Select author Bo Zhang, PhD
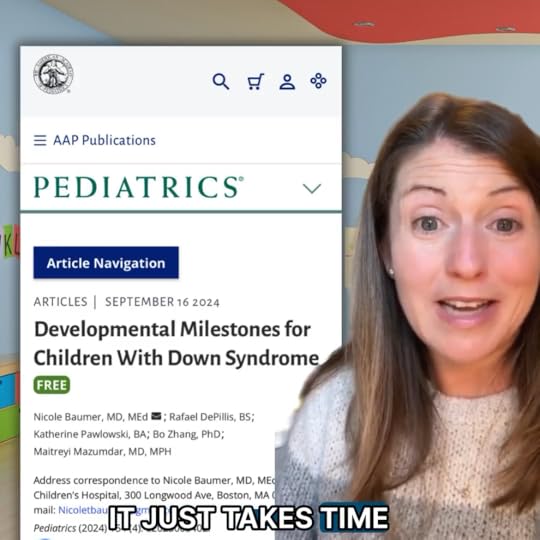Viewport: 540px width, 540px height. pos(187,434)
